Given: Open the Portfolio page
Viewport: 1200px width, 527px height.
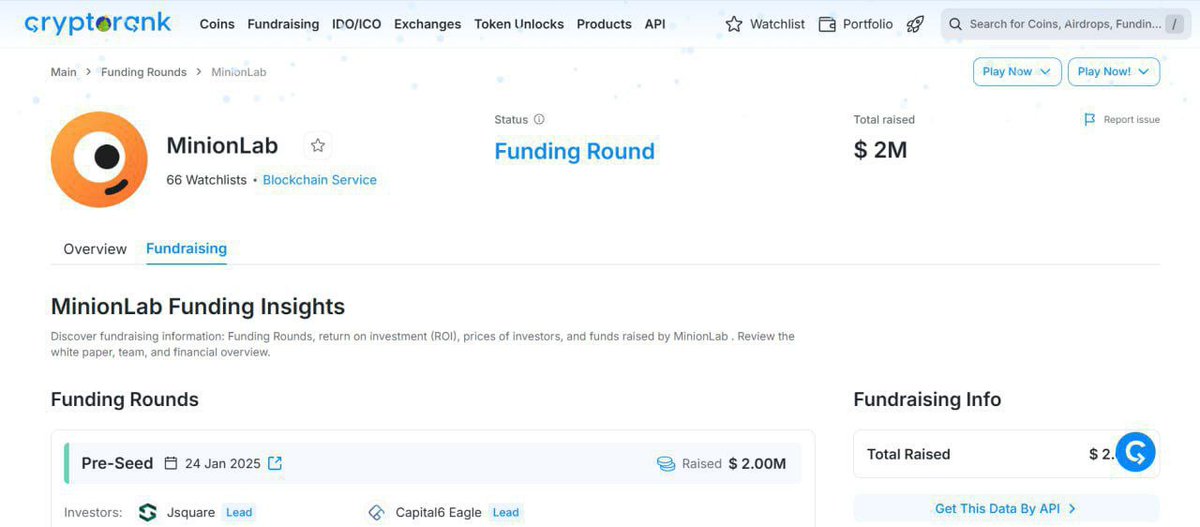Looking at the screenshot, I should coord(856,24).
